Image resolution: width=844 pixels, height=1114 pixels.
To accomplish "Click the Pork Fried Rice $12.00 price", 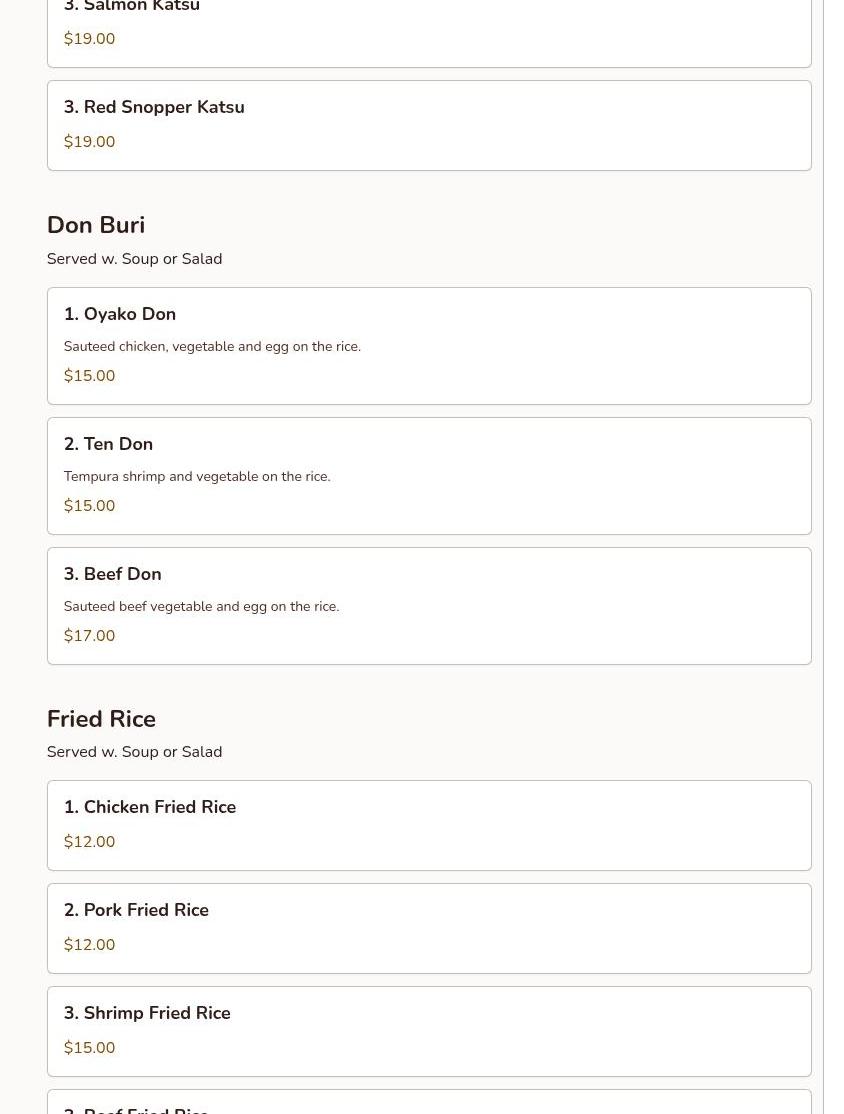I will click(x=90, y=944).
